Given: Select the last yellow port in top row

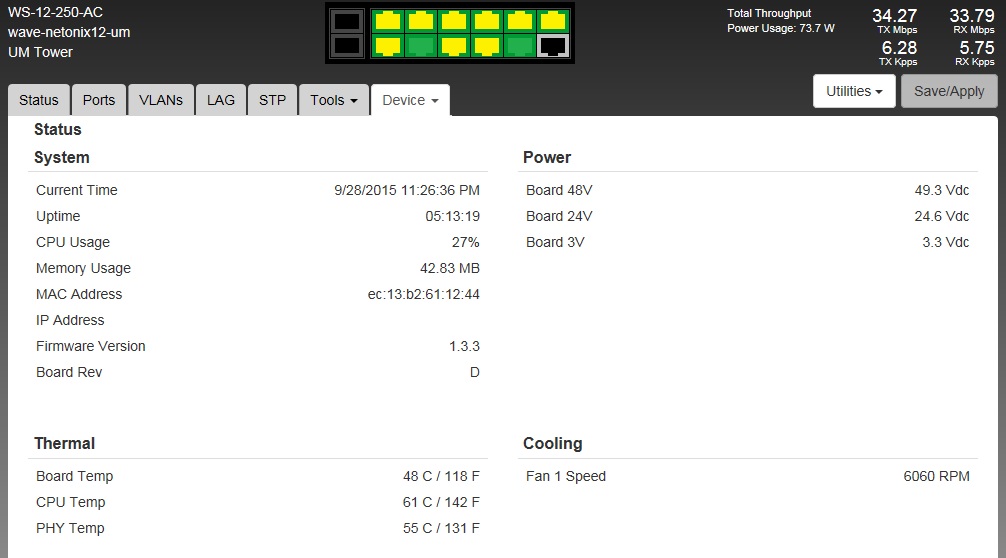Looking at the screenshot, I should pos(551,21).
